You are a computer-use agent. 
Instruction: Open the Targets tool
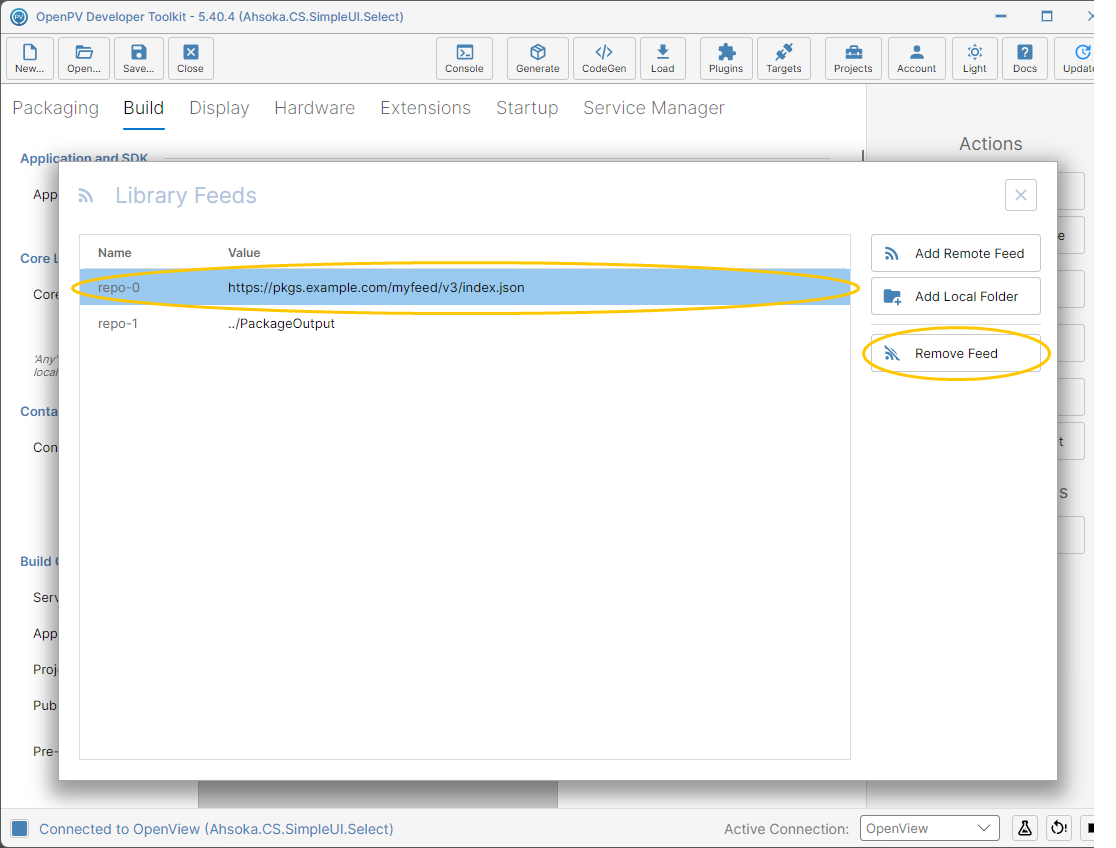click(783, 58)
